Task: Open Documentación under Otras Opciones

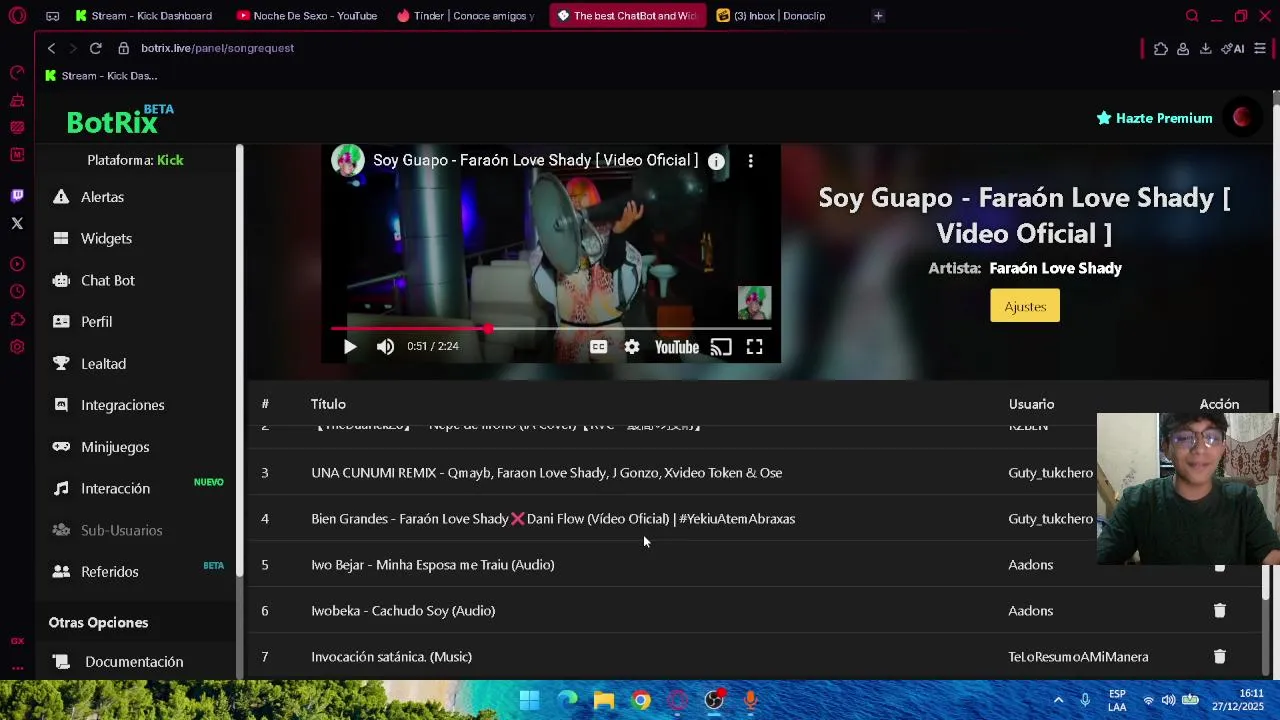Action: click(x=134, y=662)
